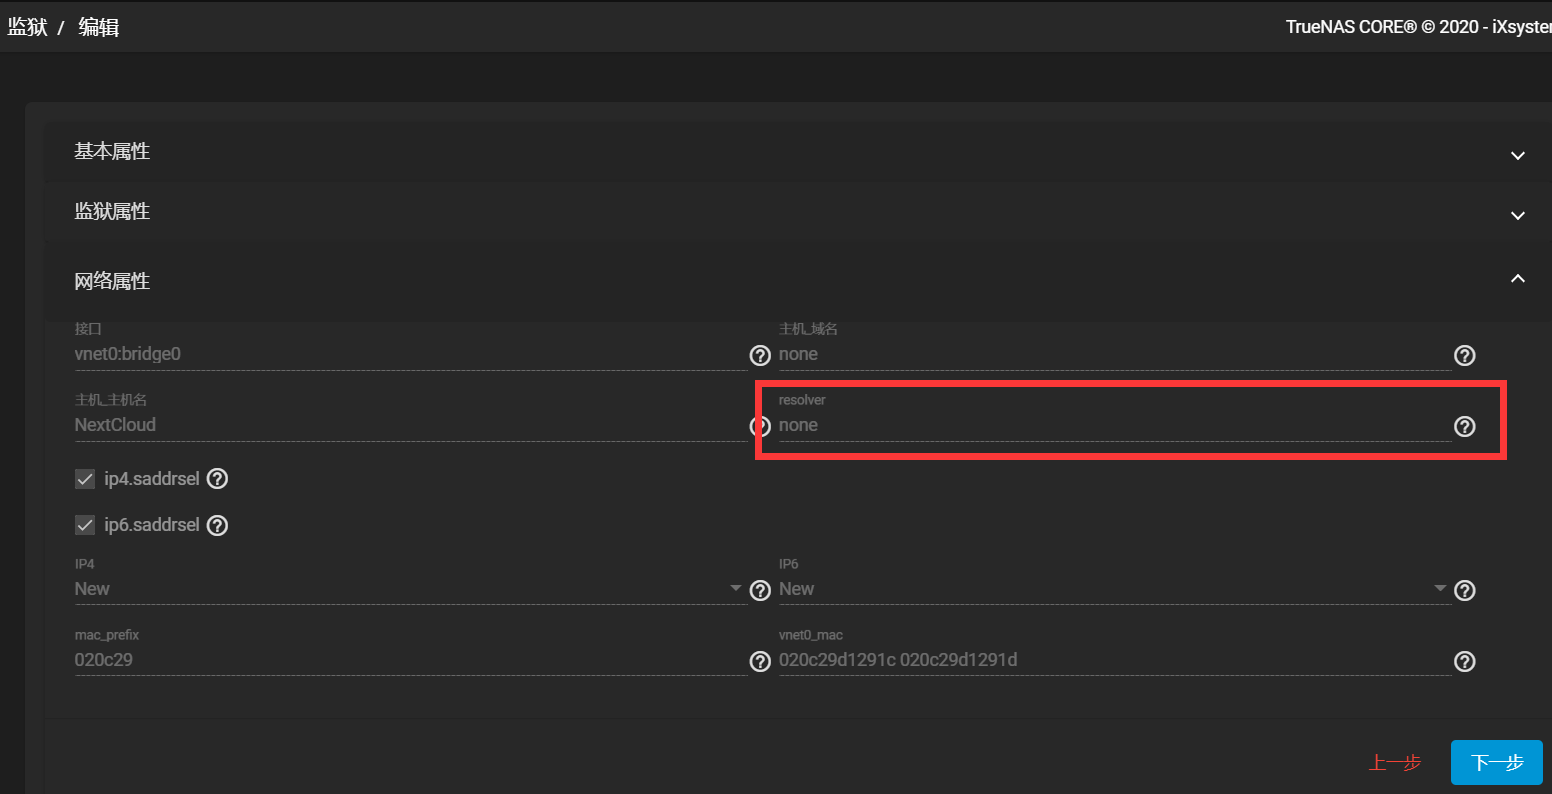Viewport: 1552px width, 794px height.
Task: Open help for the resolver field
Action: tap(1464, 426)
